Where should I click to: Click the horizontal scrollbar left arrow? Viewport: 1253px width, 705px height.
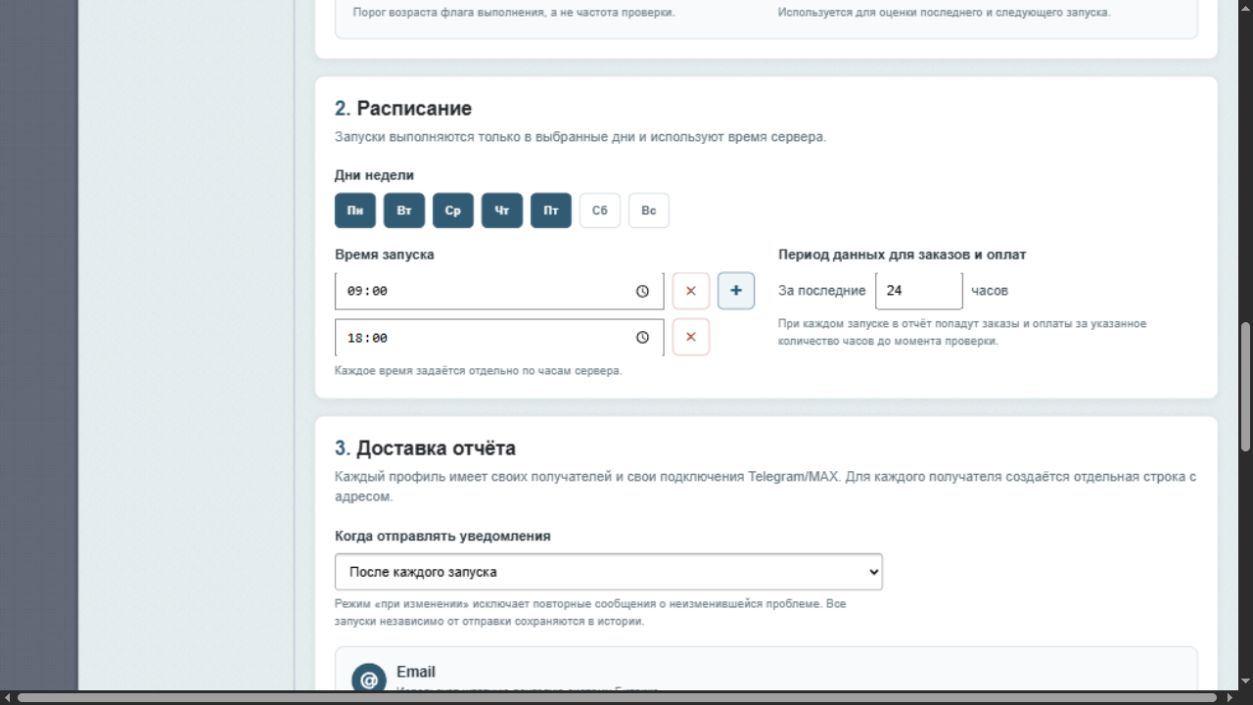7,697
